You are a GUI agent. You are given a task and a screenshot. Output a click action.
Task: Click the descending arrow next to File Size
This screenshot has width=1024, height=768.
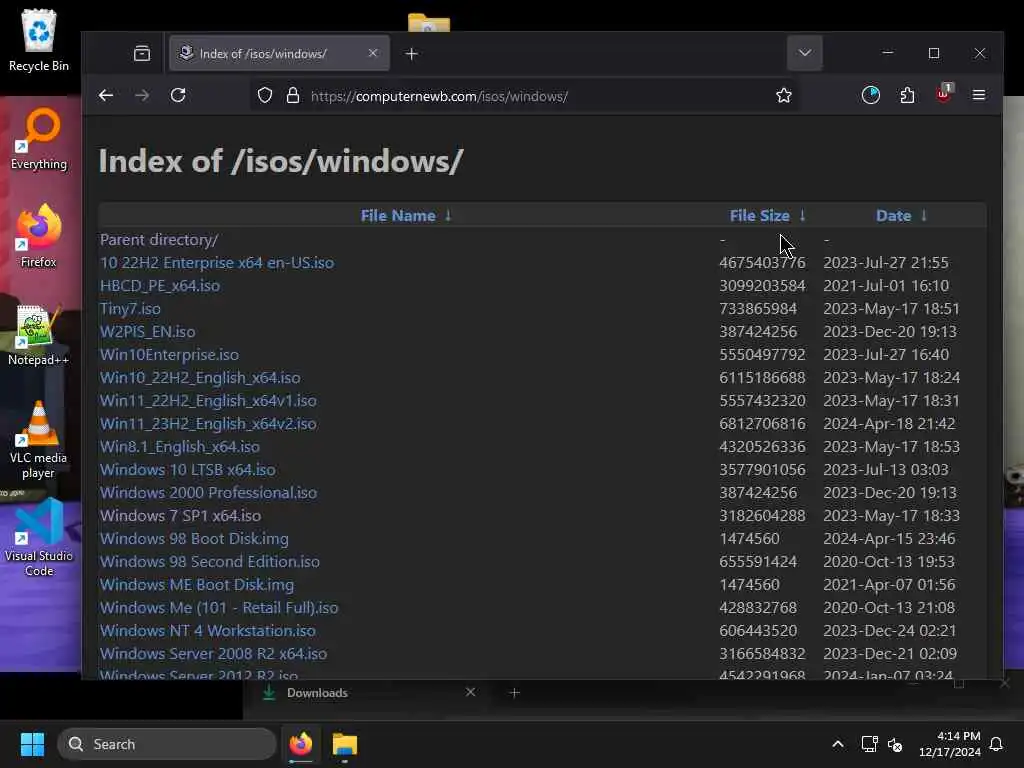click(x=803, y=216)
